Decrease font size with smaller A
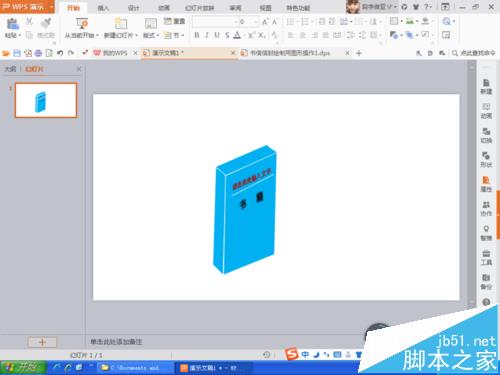The height and width of the screenshot is (375, 500). (275, 22)
